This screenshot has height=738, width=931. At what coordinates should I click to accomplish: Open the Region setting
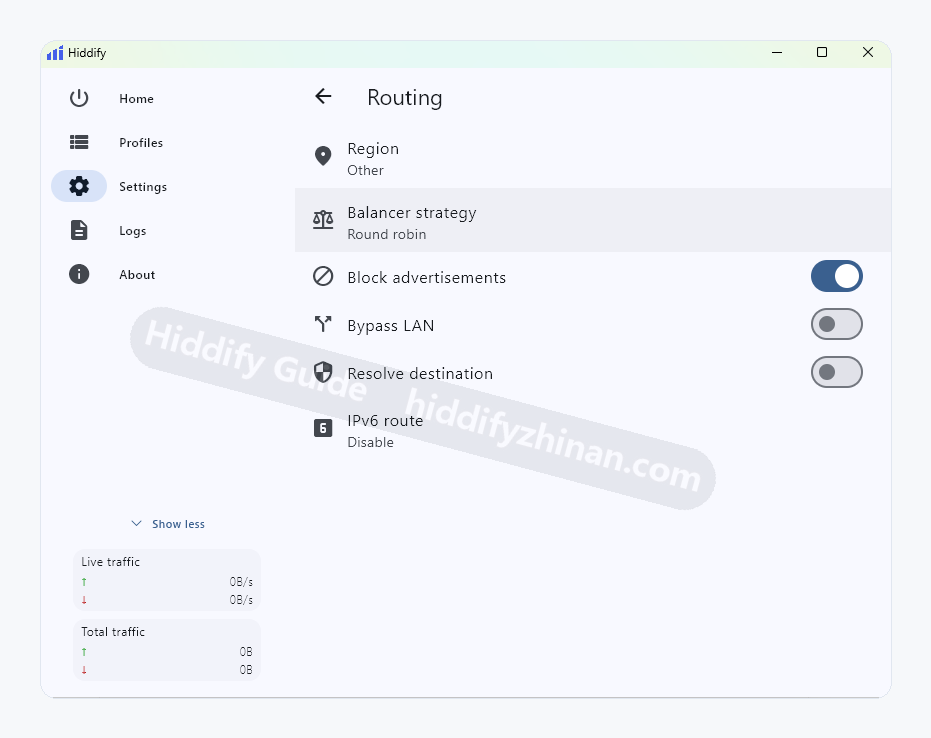point(593,159)
